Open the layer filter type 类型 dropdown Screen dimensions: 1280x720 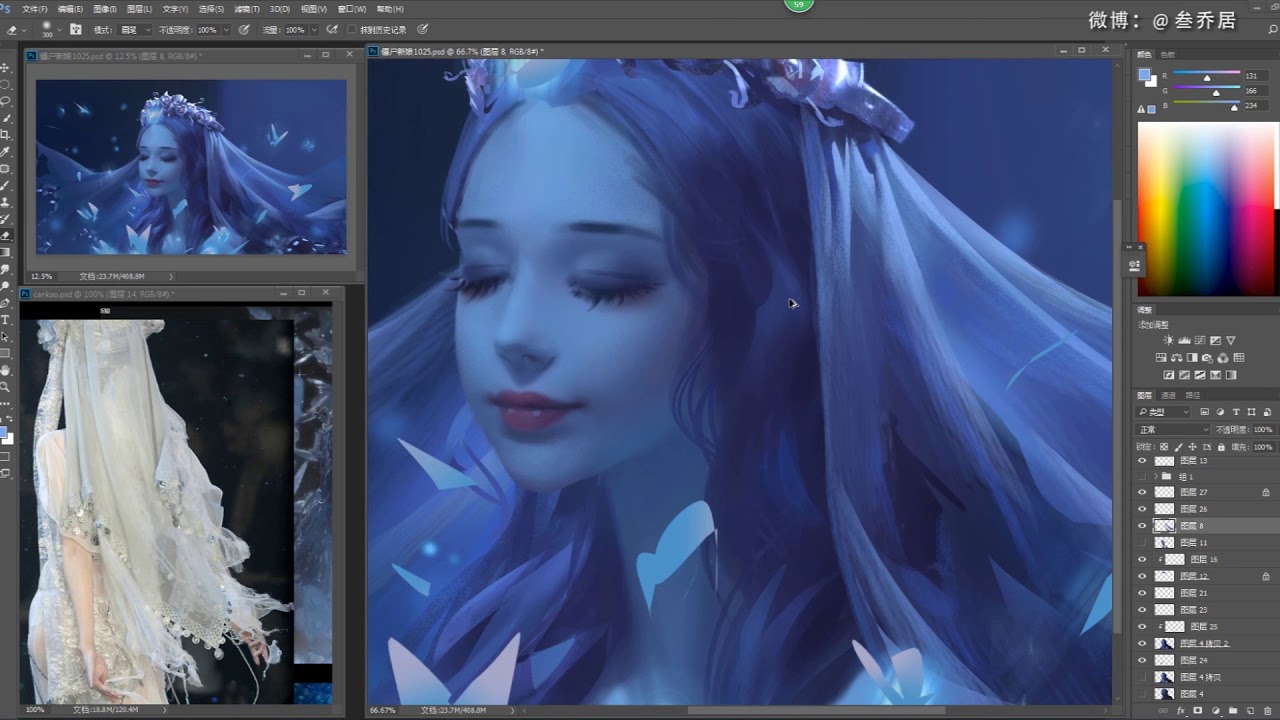coord(1163,412)
